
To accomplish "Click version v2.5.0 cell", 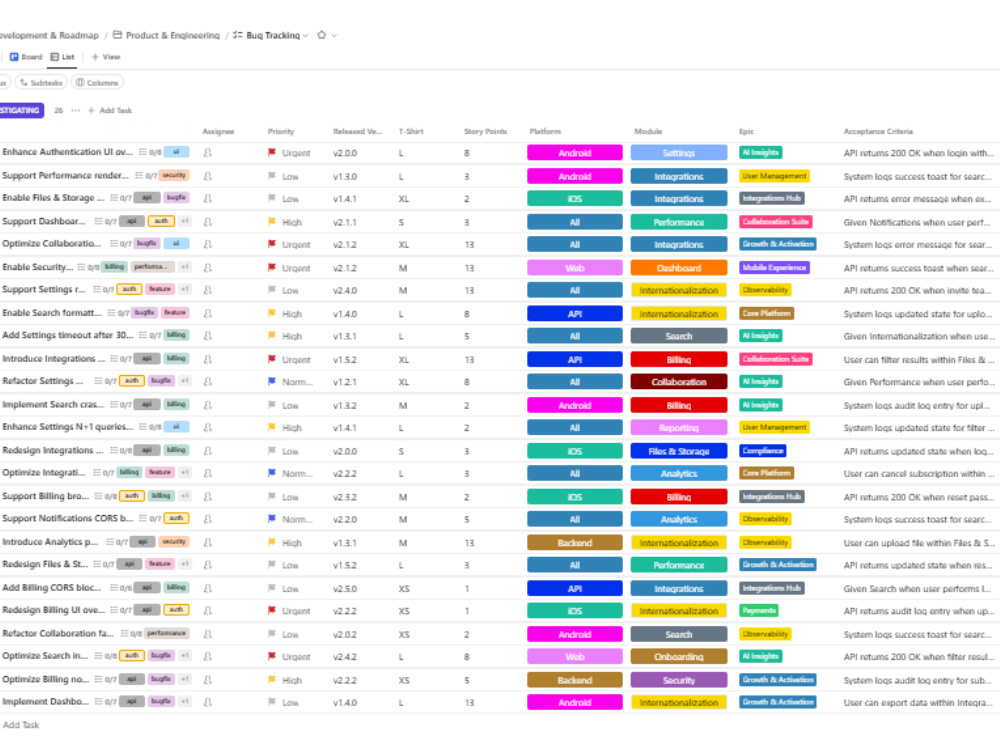I will pyautogui.click(x=344, y=589).
